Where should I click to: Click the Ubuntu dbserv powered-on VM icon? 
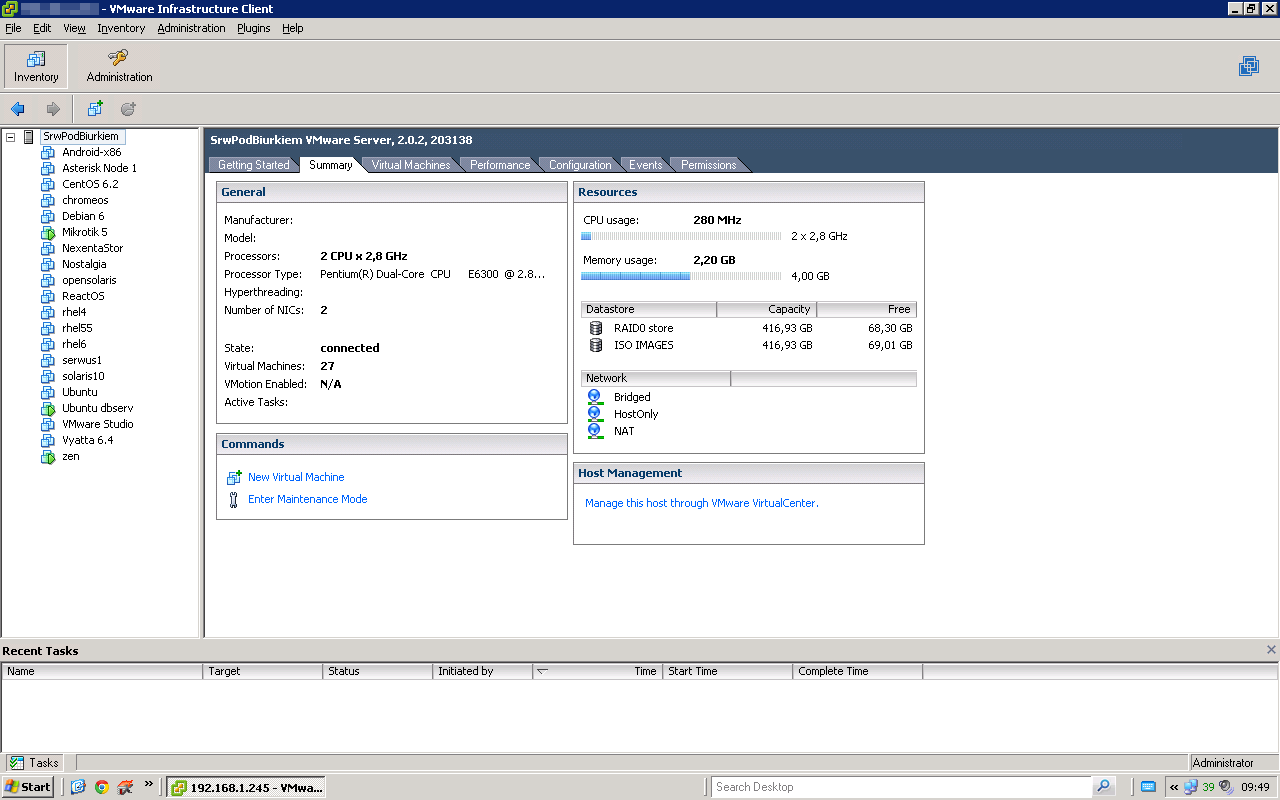coord(47,408)
